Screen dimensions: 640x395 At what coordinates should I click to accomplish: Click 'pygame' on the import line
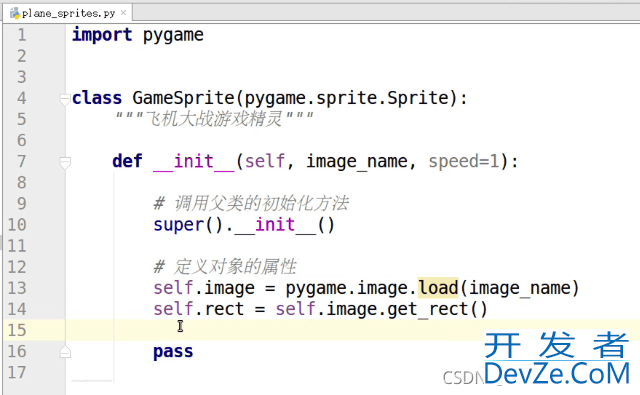point(173,36)
